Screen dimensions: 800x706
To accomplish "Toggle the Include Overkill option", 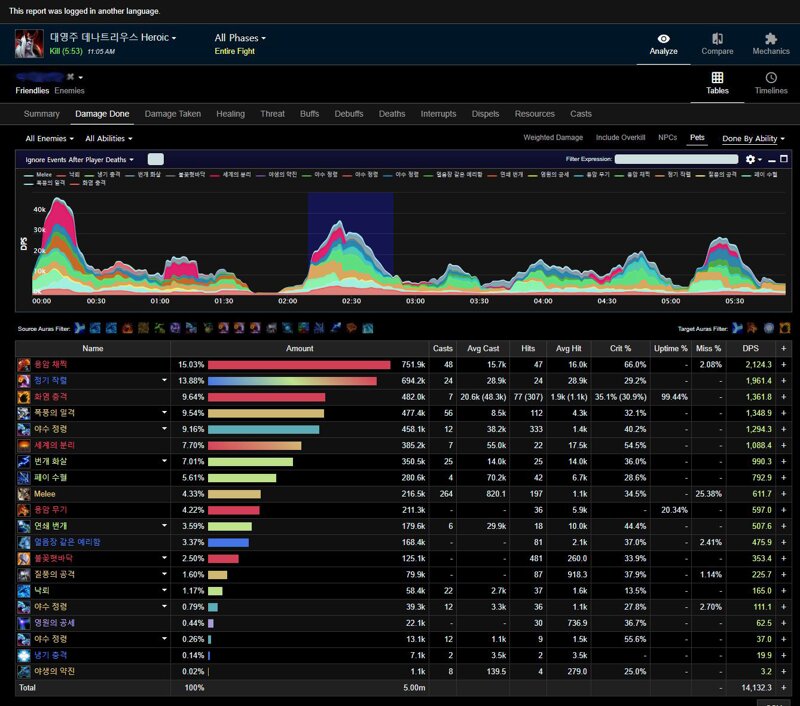I will [620, 138].
